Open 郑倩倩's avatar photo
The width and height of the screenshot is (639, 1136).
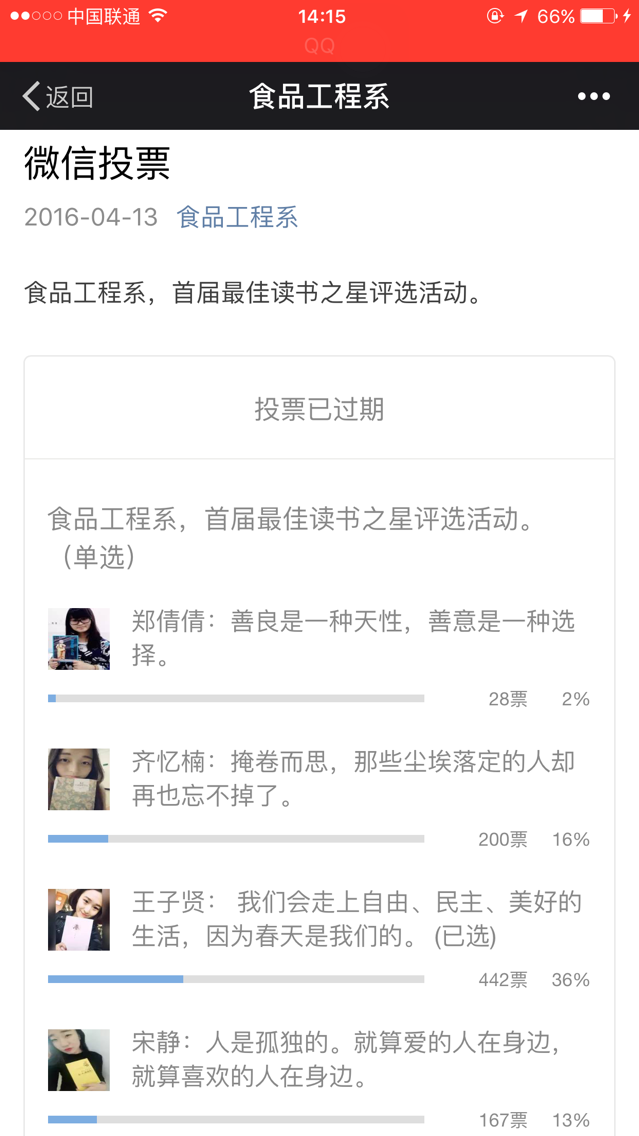coord(79,638)
